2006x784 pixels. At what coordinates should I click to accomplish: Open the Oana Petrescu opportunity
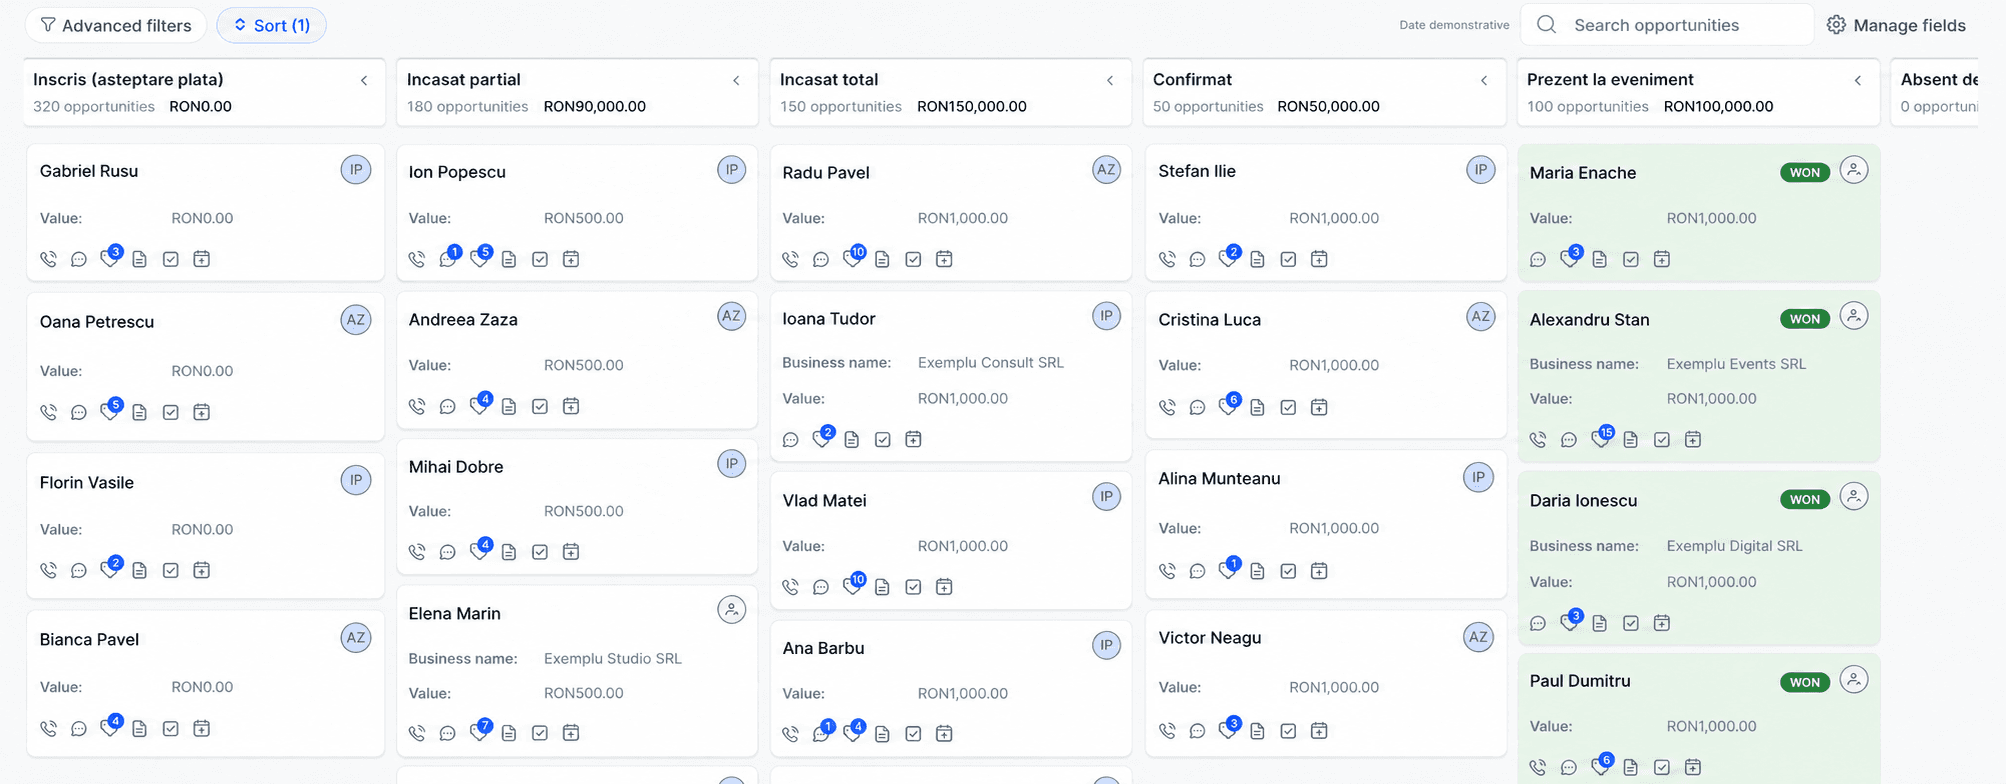pyautogui.click(x=97, y=322)
